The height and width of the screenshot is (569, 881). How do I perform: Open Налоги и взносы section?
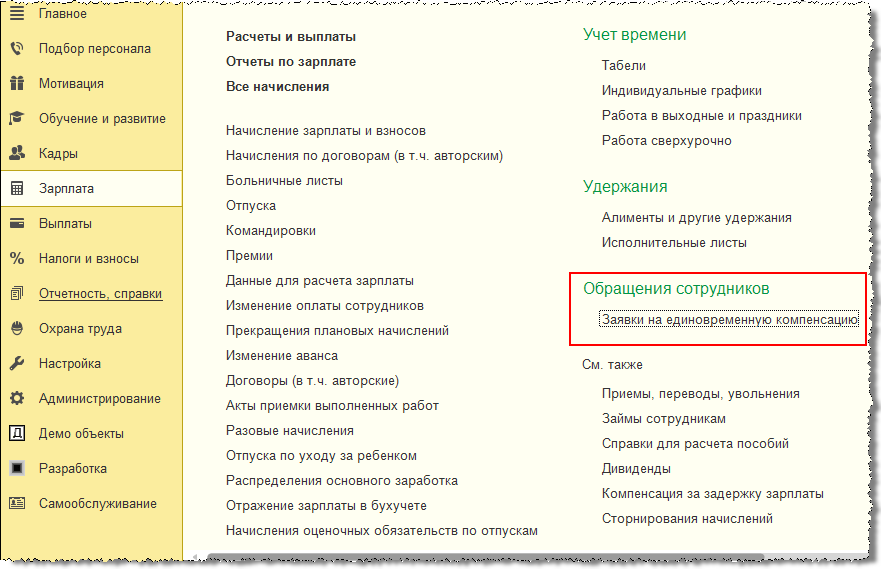(x=88, y=258)
